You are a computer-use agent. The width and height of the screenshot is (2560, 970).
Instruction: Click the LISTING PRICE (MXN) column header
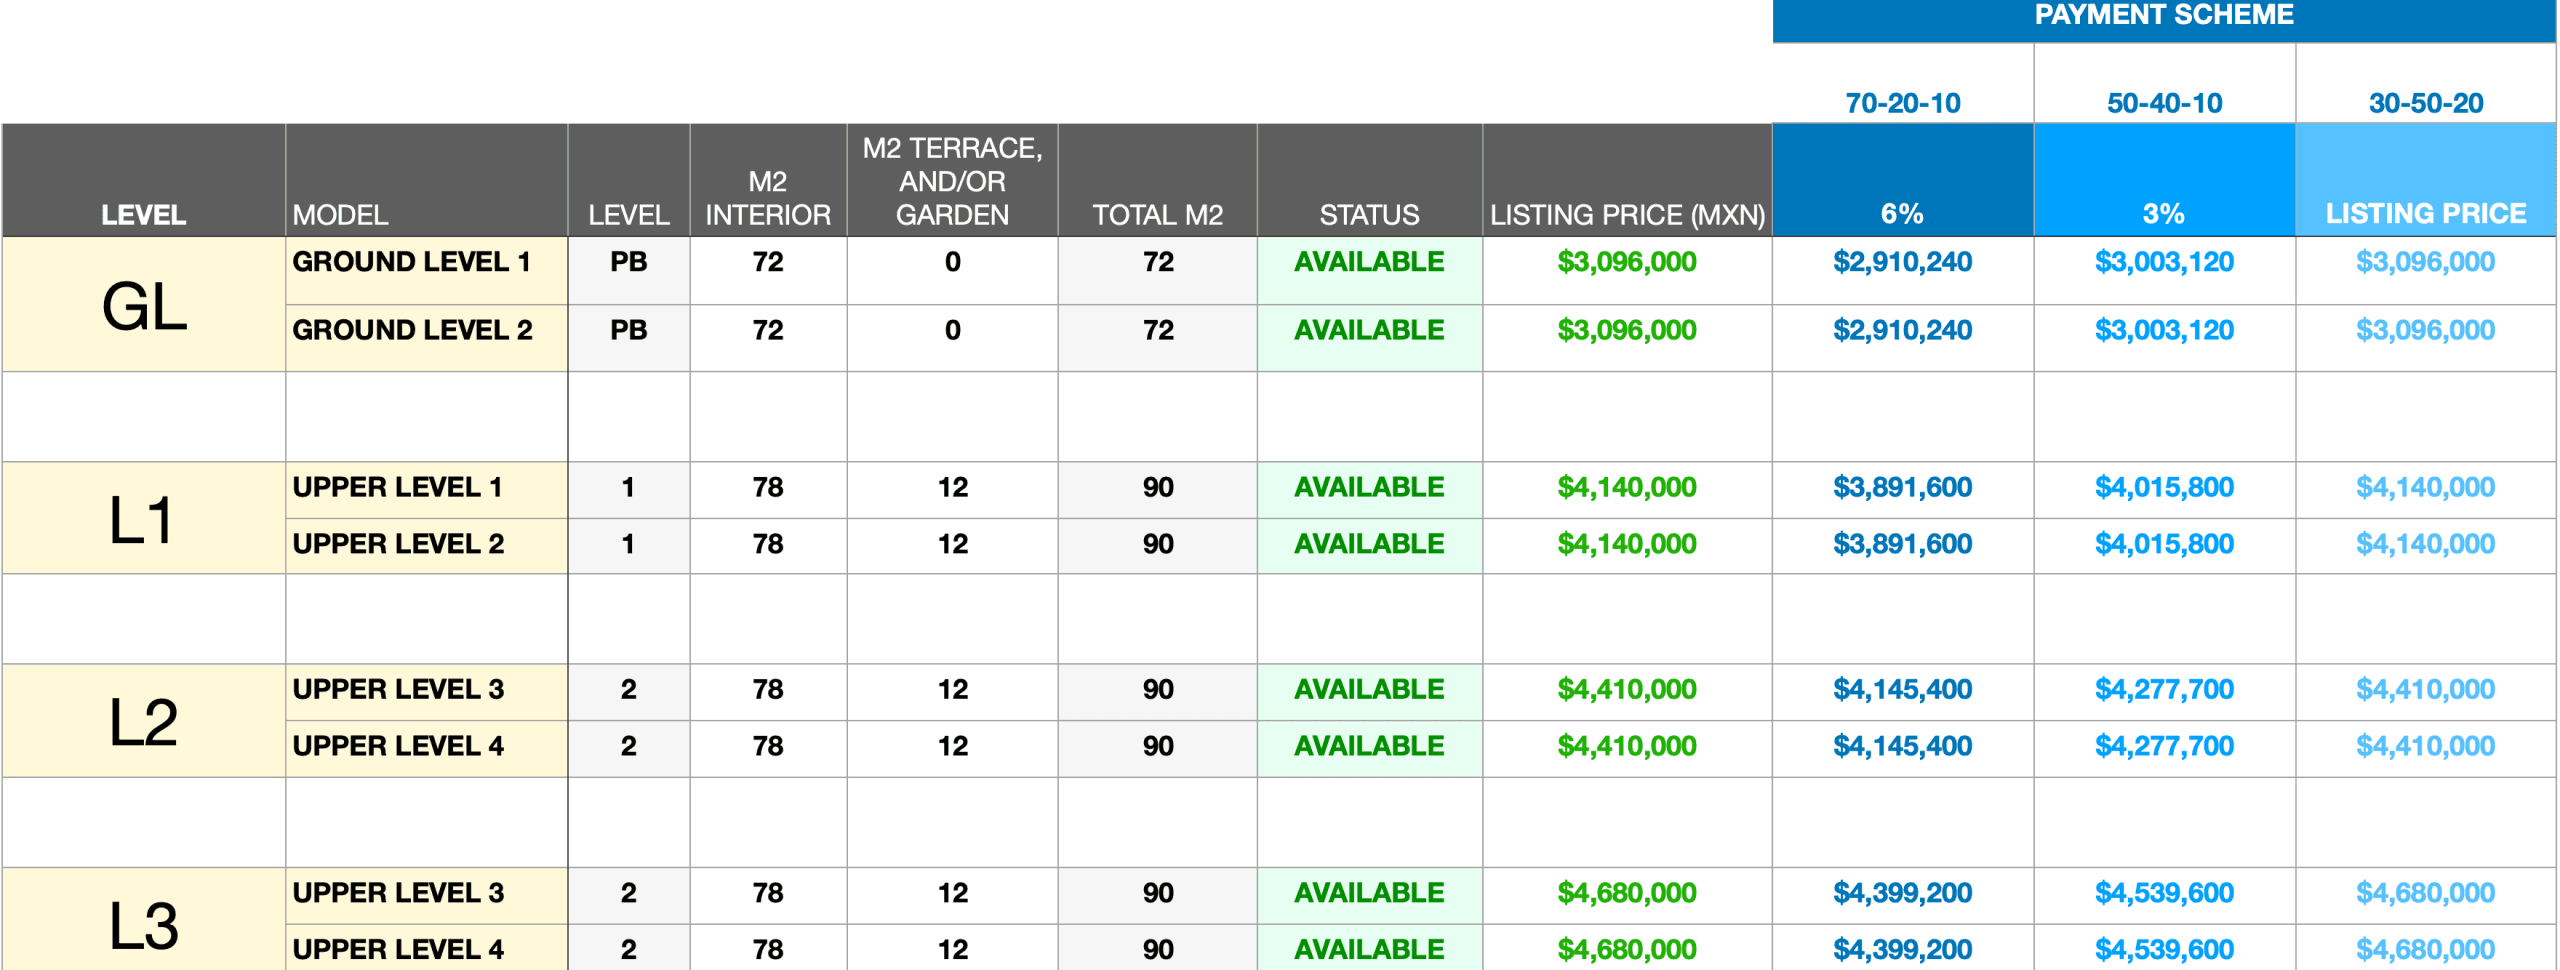coord(1627,214)
